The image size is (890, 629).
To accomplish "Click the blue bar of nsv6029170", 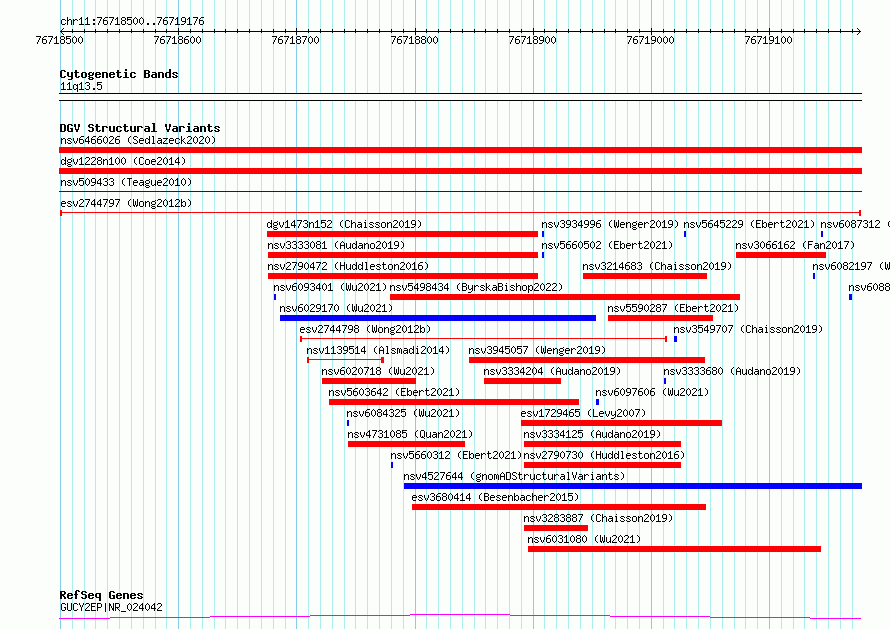I will [x=438, y=318].
